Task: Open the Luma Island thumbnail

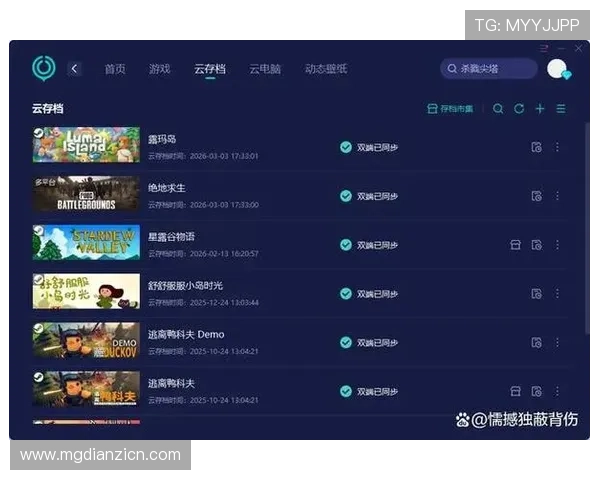Action: [86, 145]
